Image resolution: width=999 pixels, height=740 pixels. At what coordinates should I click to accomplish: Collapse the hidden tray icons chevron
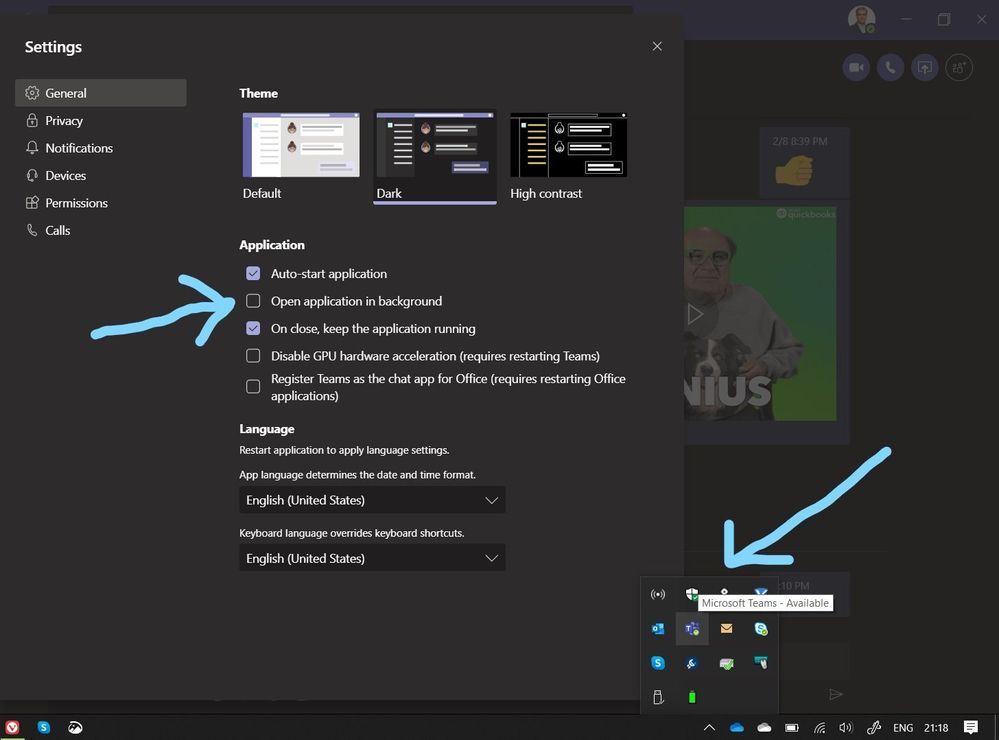pos(709,727)
